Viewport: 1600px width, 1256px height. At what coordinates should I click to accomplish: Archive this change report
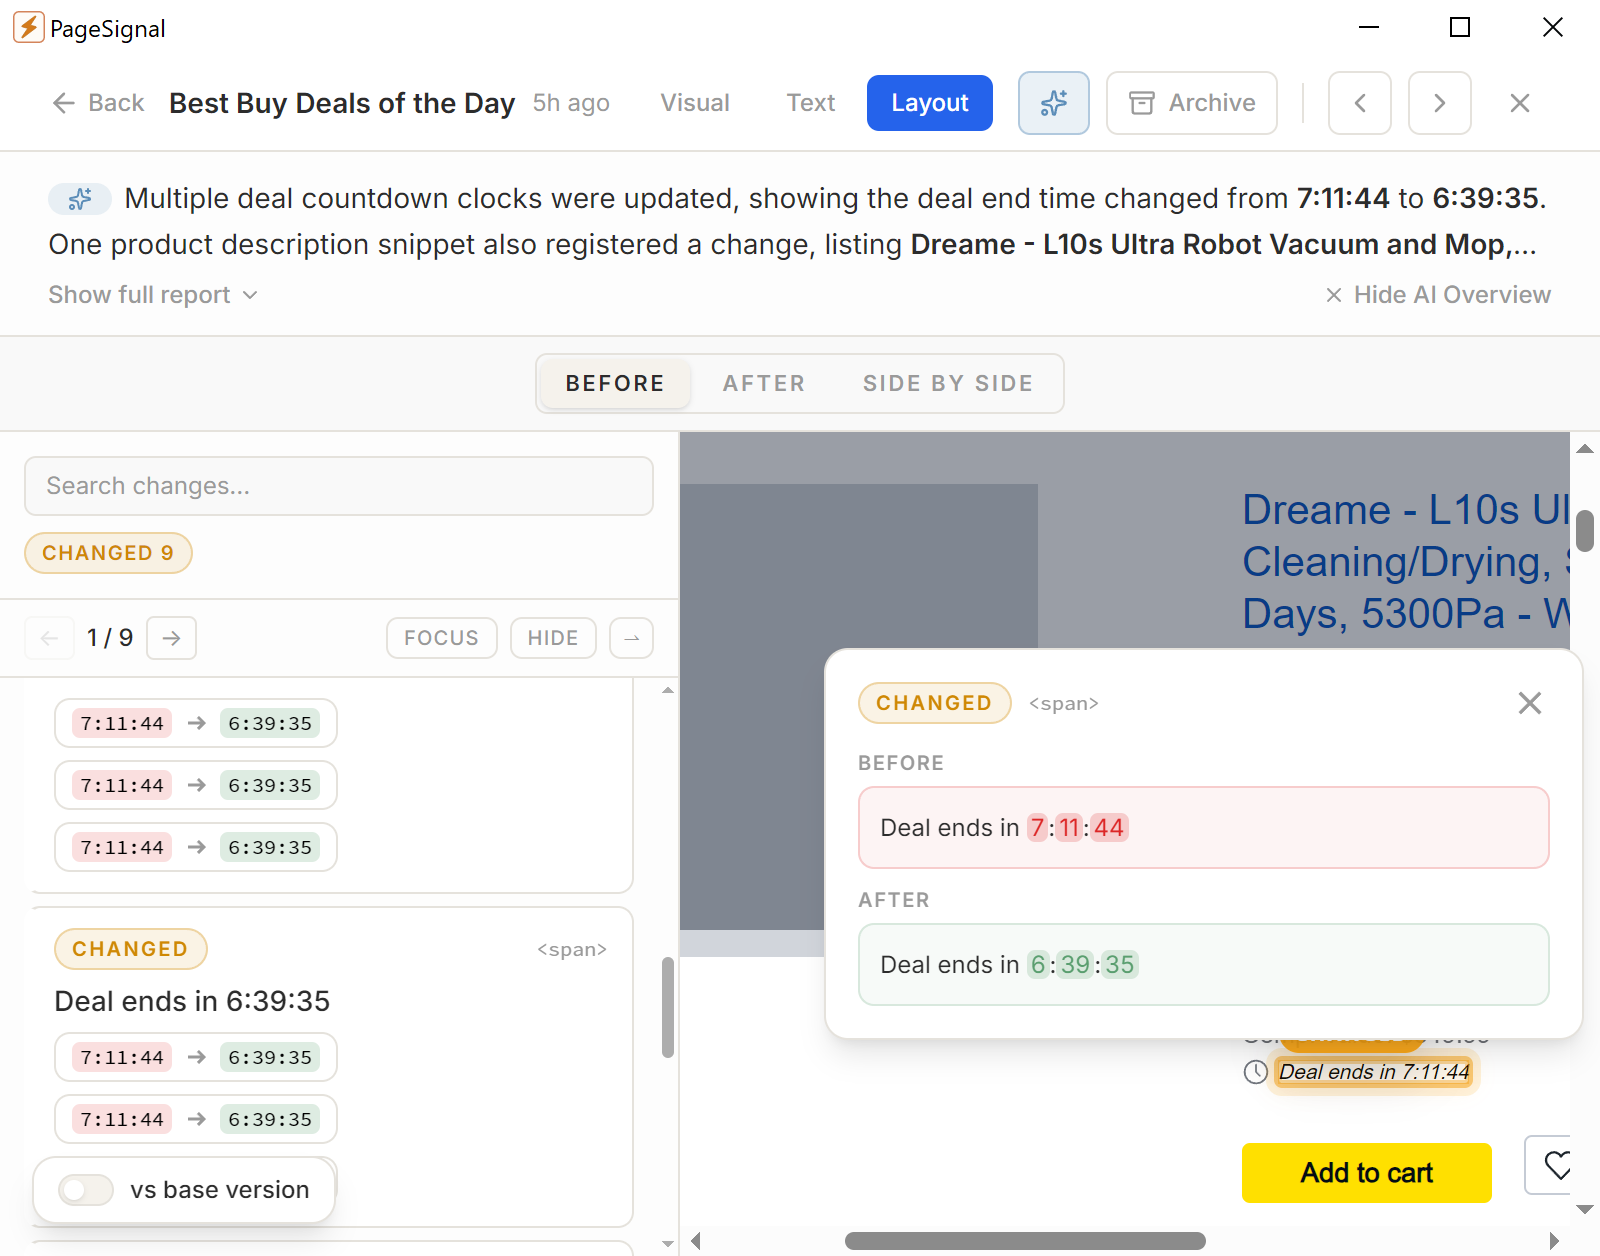click(x=1192, y=103)
